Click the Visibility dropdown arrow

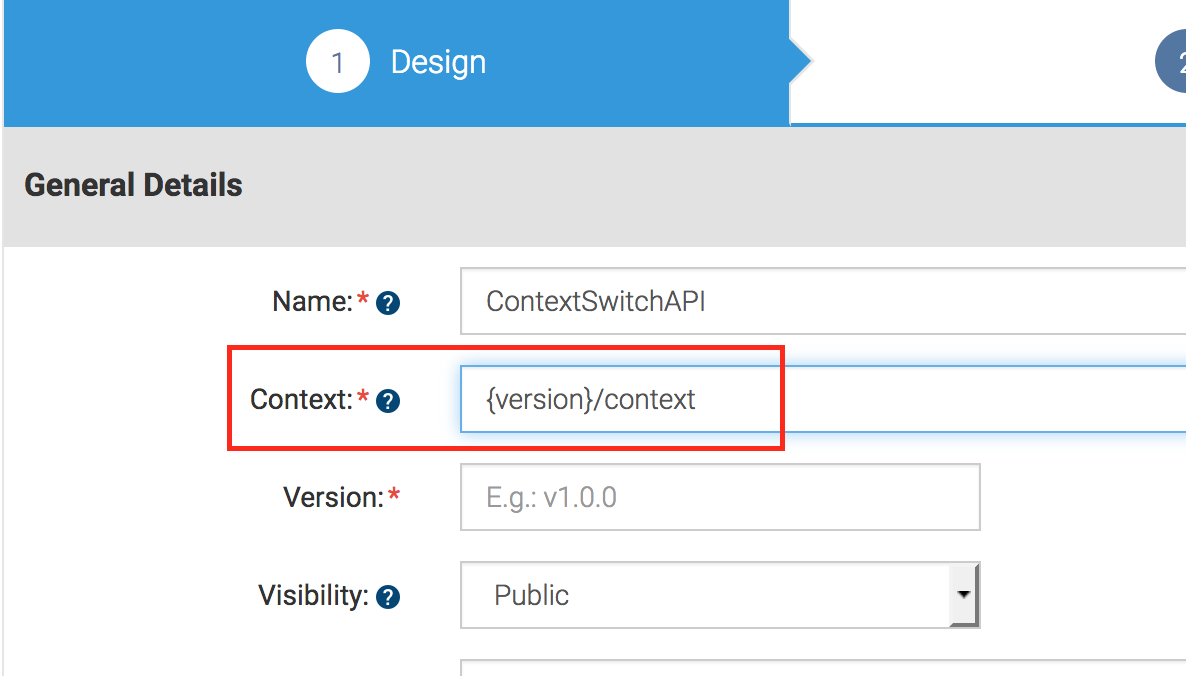coord(963,595)
